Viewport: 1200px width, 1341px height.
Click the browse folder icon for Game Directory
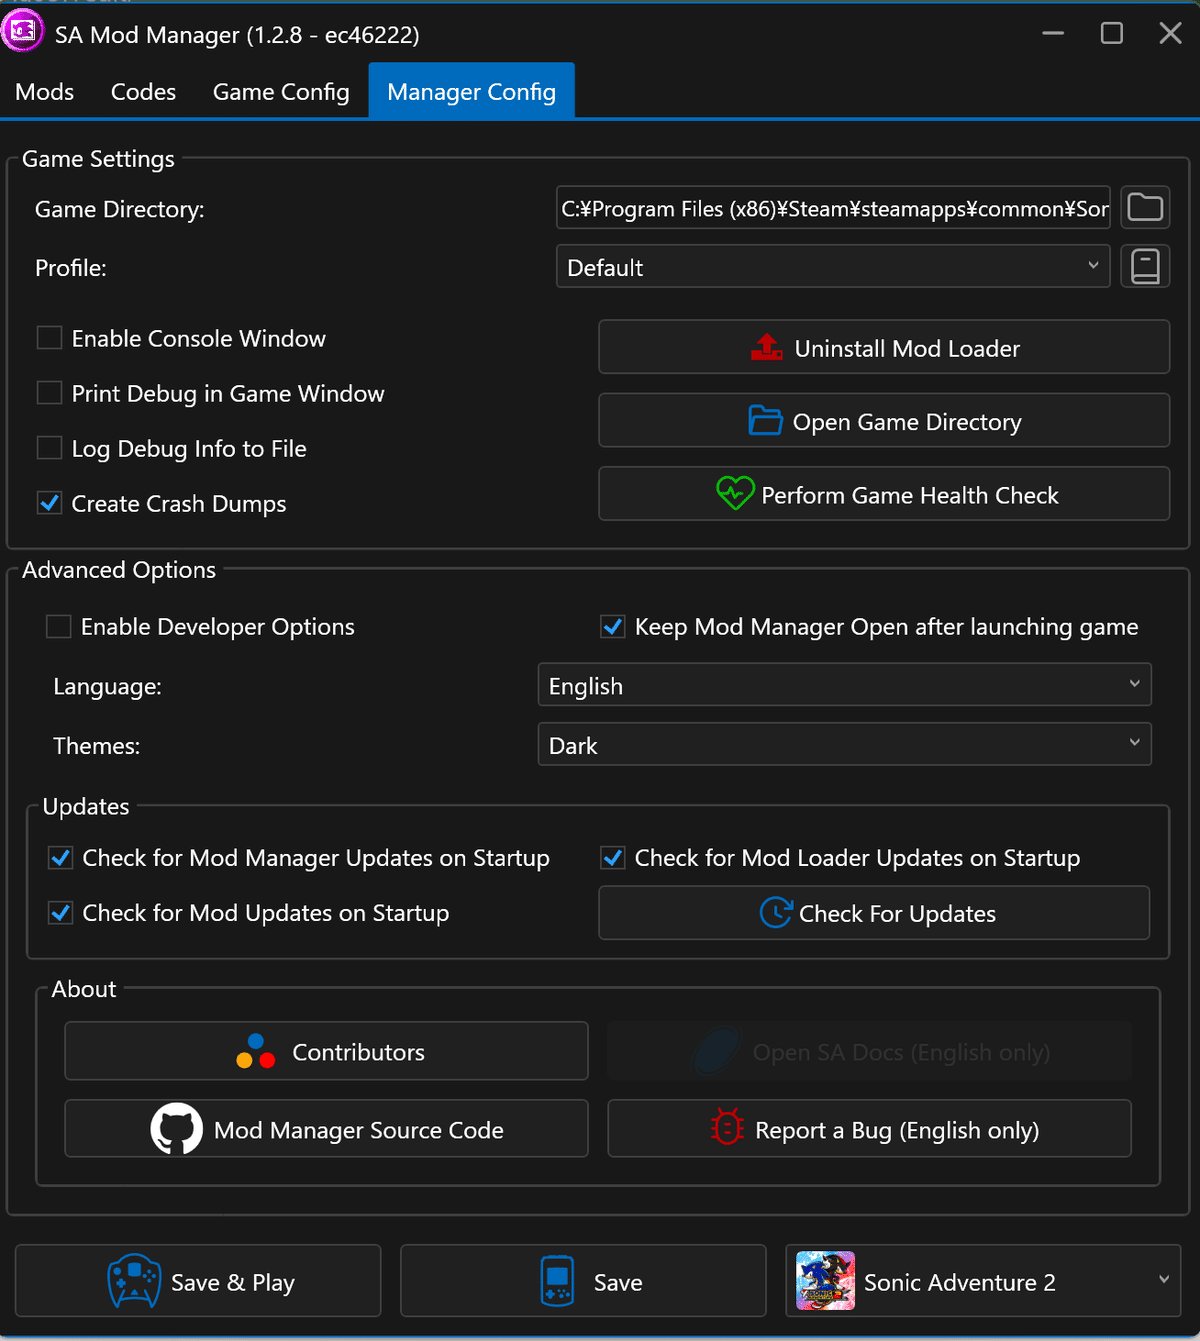tap(1145, 208)
